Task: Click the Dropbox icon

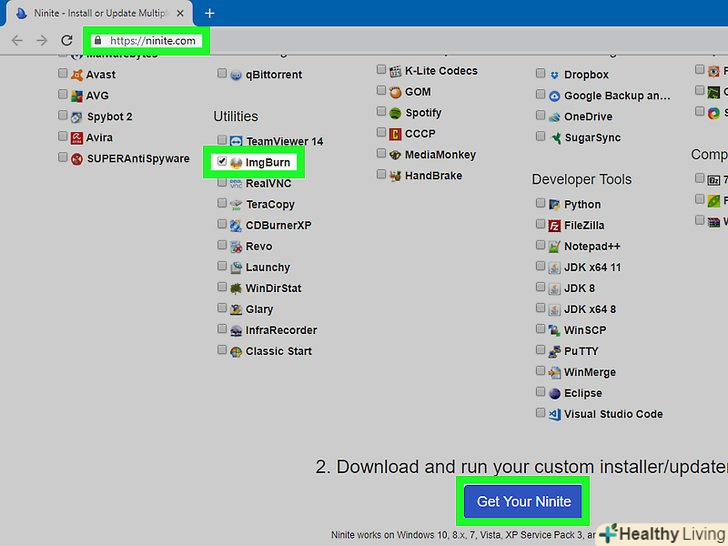Action: [x=554, y=75]
